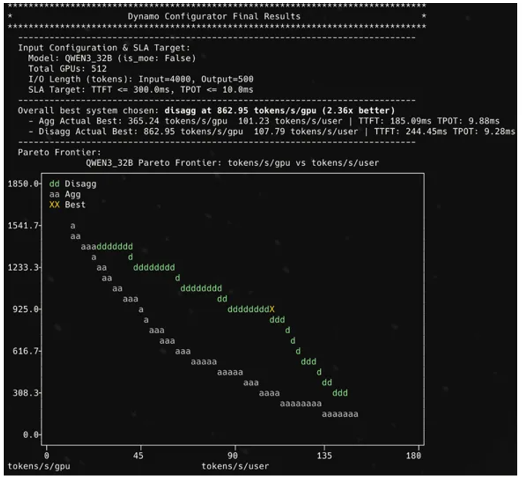The height and width of the screenshot is (481, 522).
Task: Click the green dd Disagg legend entry
Action: (73, 184)
